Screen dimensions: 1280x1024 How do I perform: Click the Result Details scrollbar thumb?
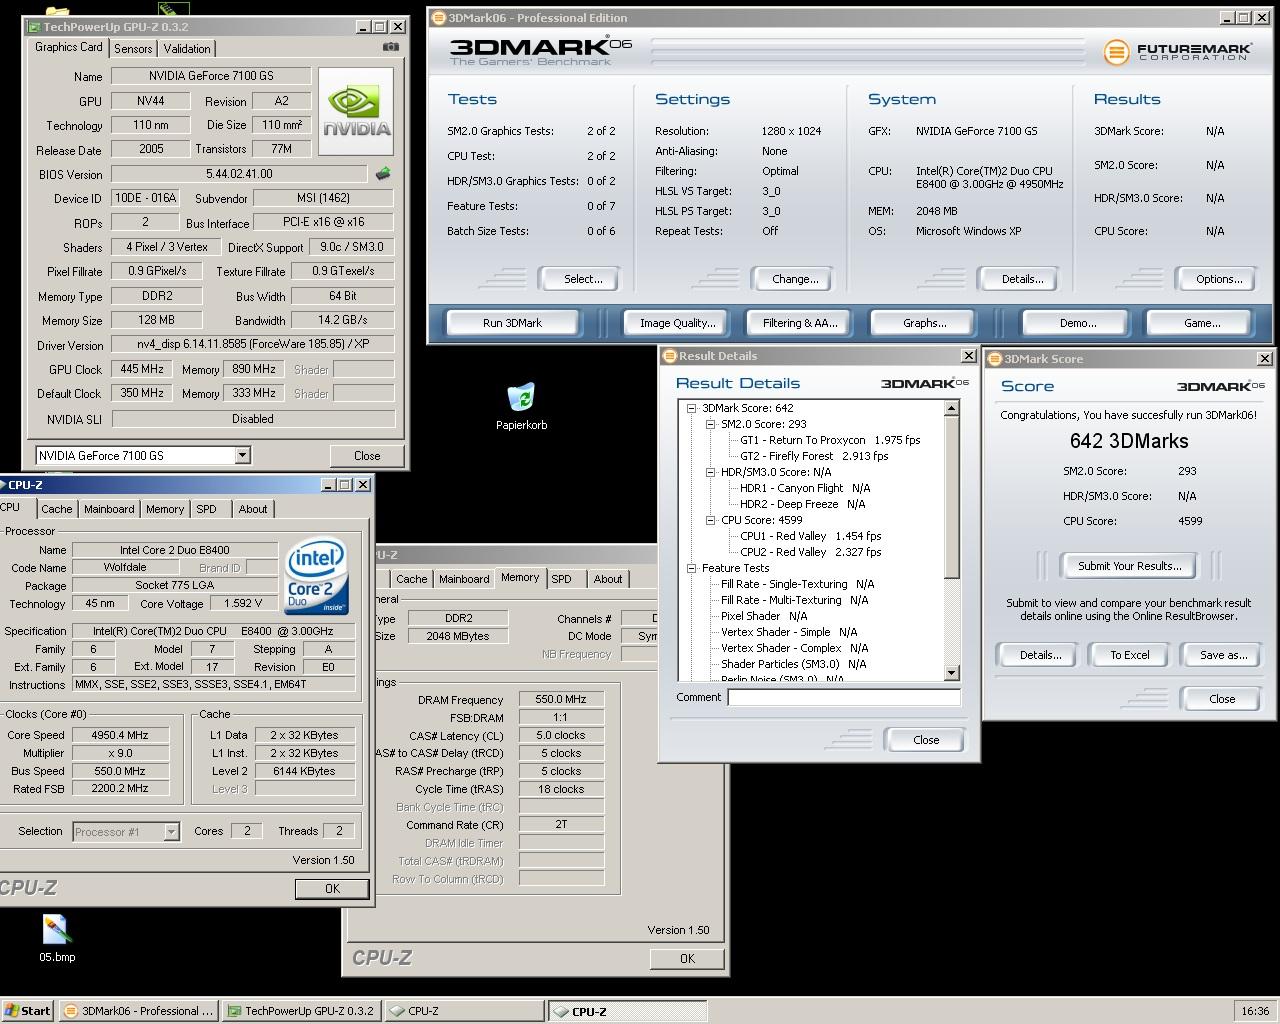click(951, 497)
